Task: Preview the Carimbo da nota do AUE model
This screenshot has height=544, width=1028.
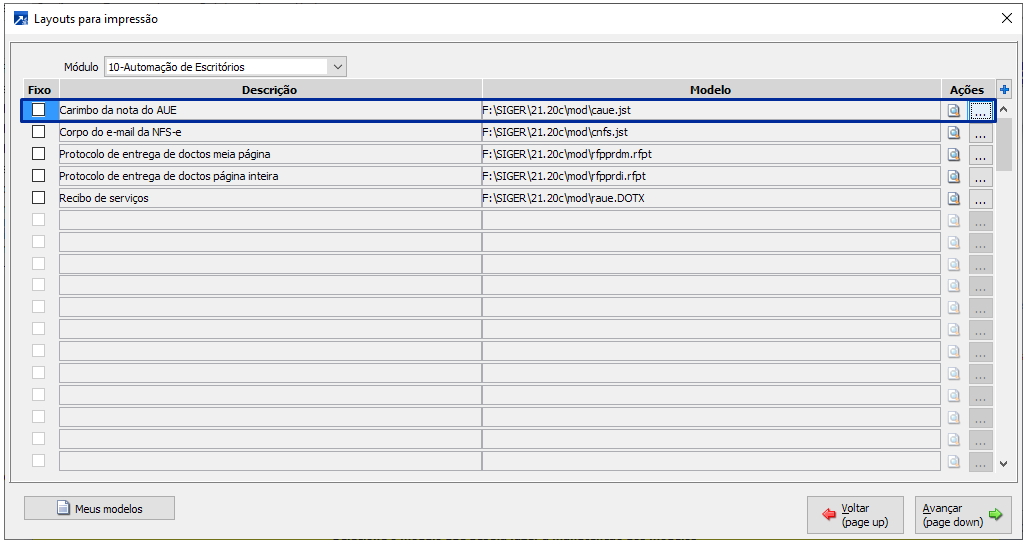Action: 954,111
